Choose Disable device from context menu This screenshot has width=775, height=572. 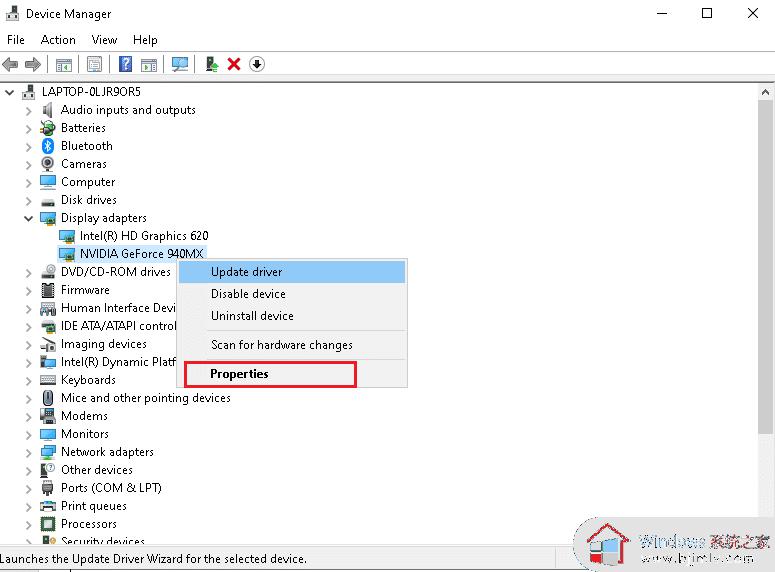coord(292,294)
